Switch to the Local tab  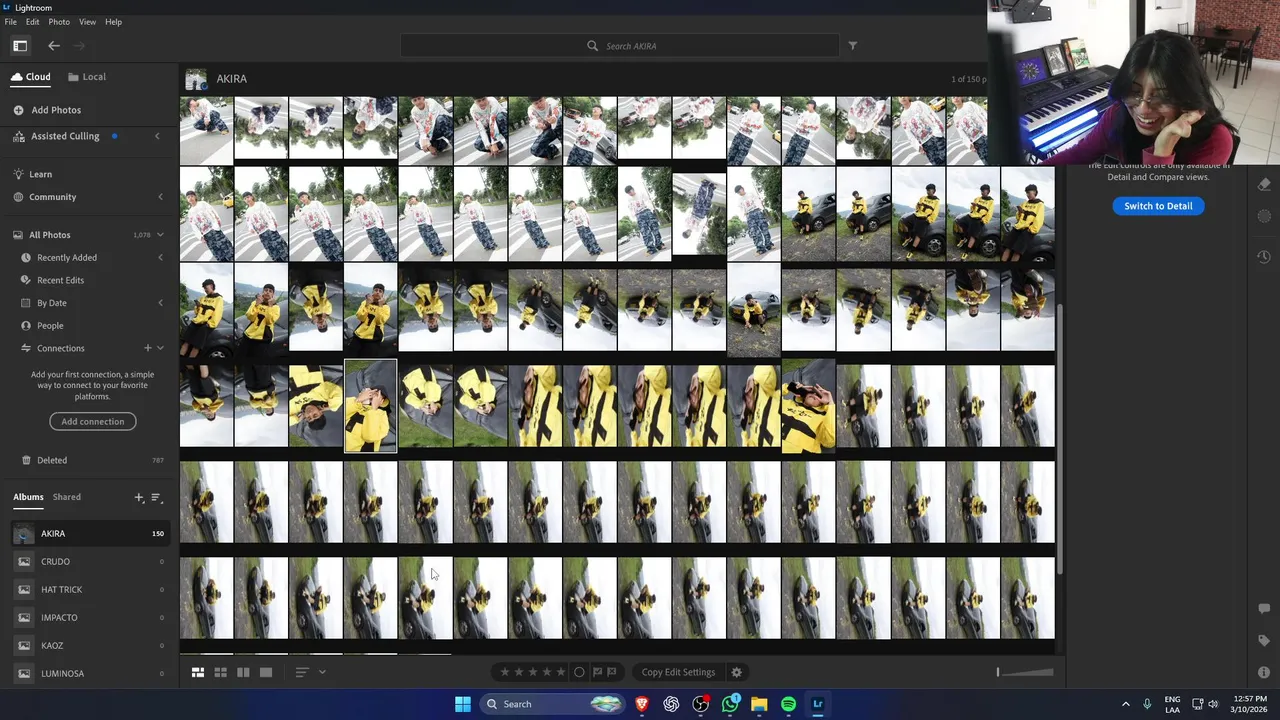click(87, 77)
